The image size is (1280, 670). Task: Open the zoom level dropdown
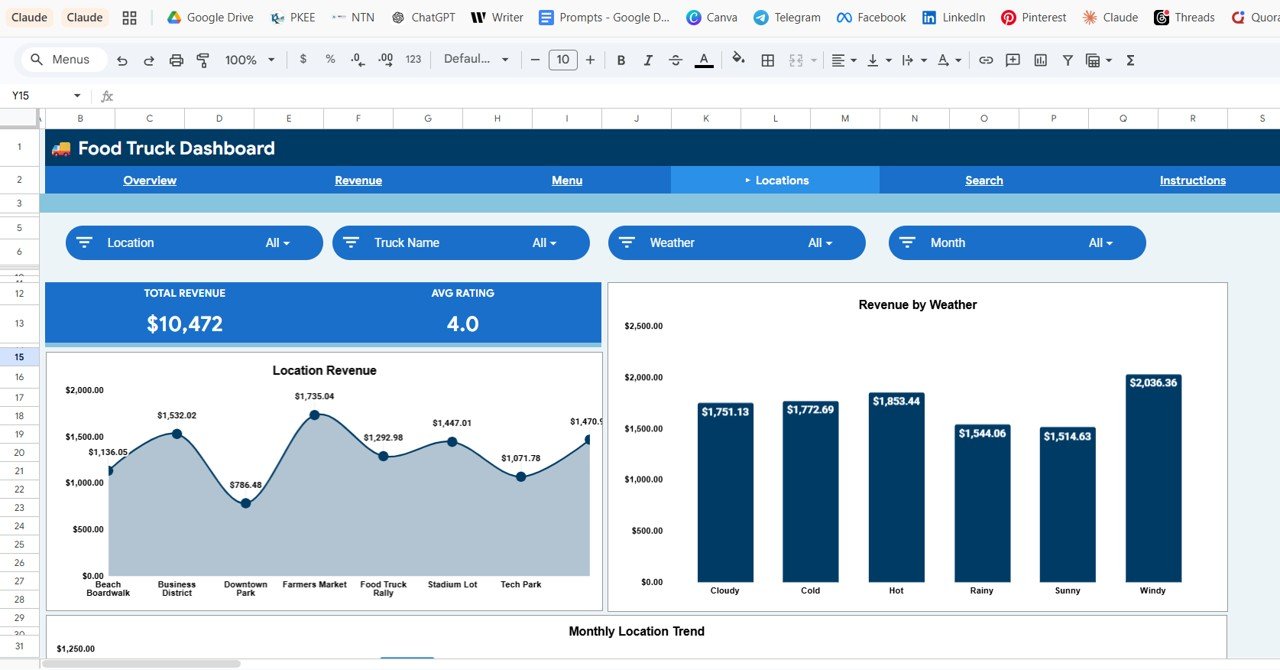click(248, 60)
